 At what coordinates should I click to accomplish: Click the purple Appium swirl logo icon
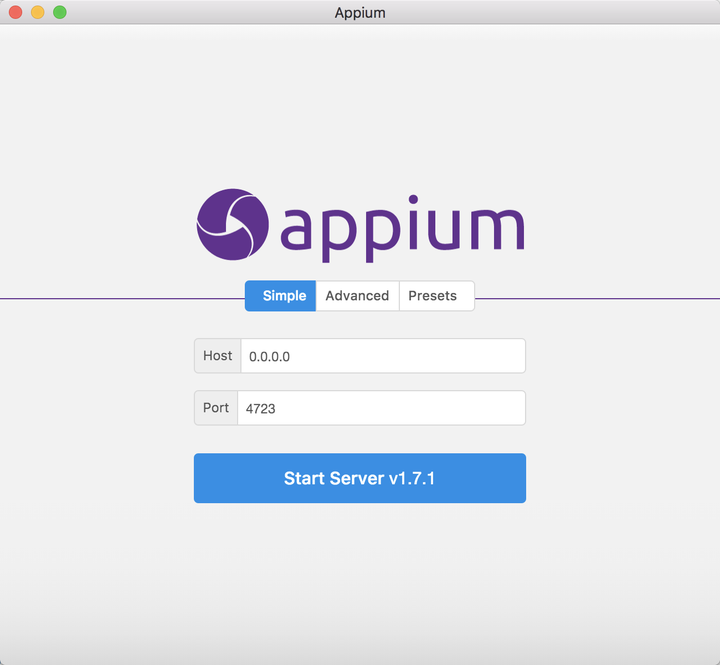tap(232, 224)
